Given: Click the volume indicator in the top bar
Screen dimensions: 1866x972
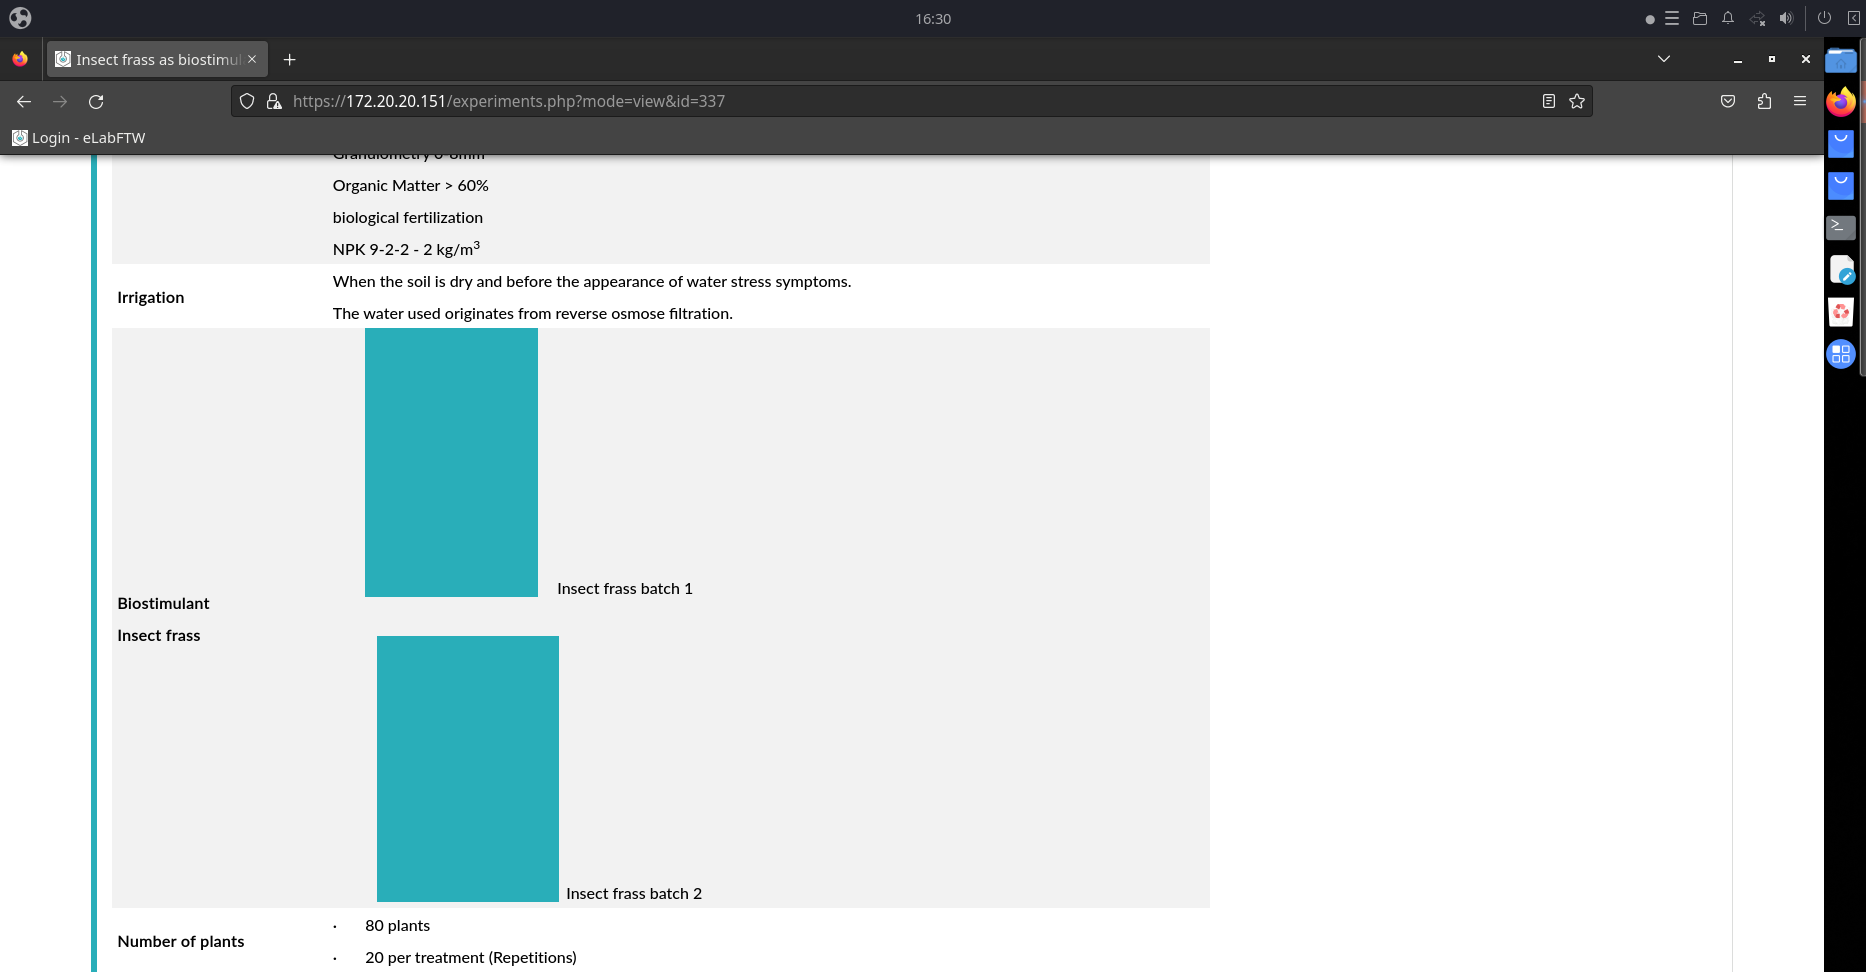Looking at the screenshot, I should point(1787,18).
